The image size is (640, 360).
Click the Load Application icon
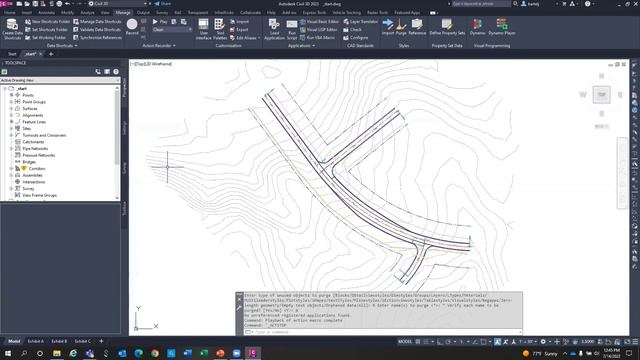(x=274, y=29)
